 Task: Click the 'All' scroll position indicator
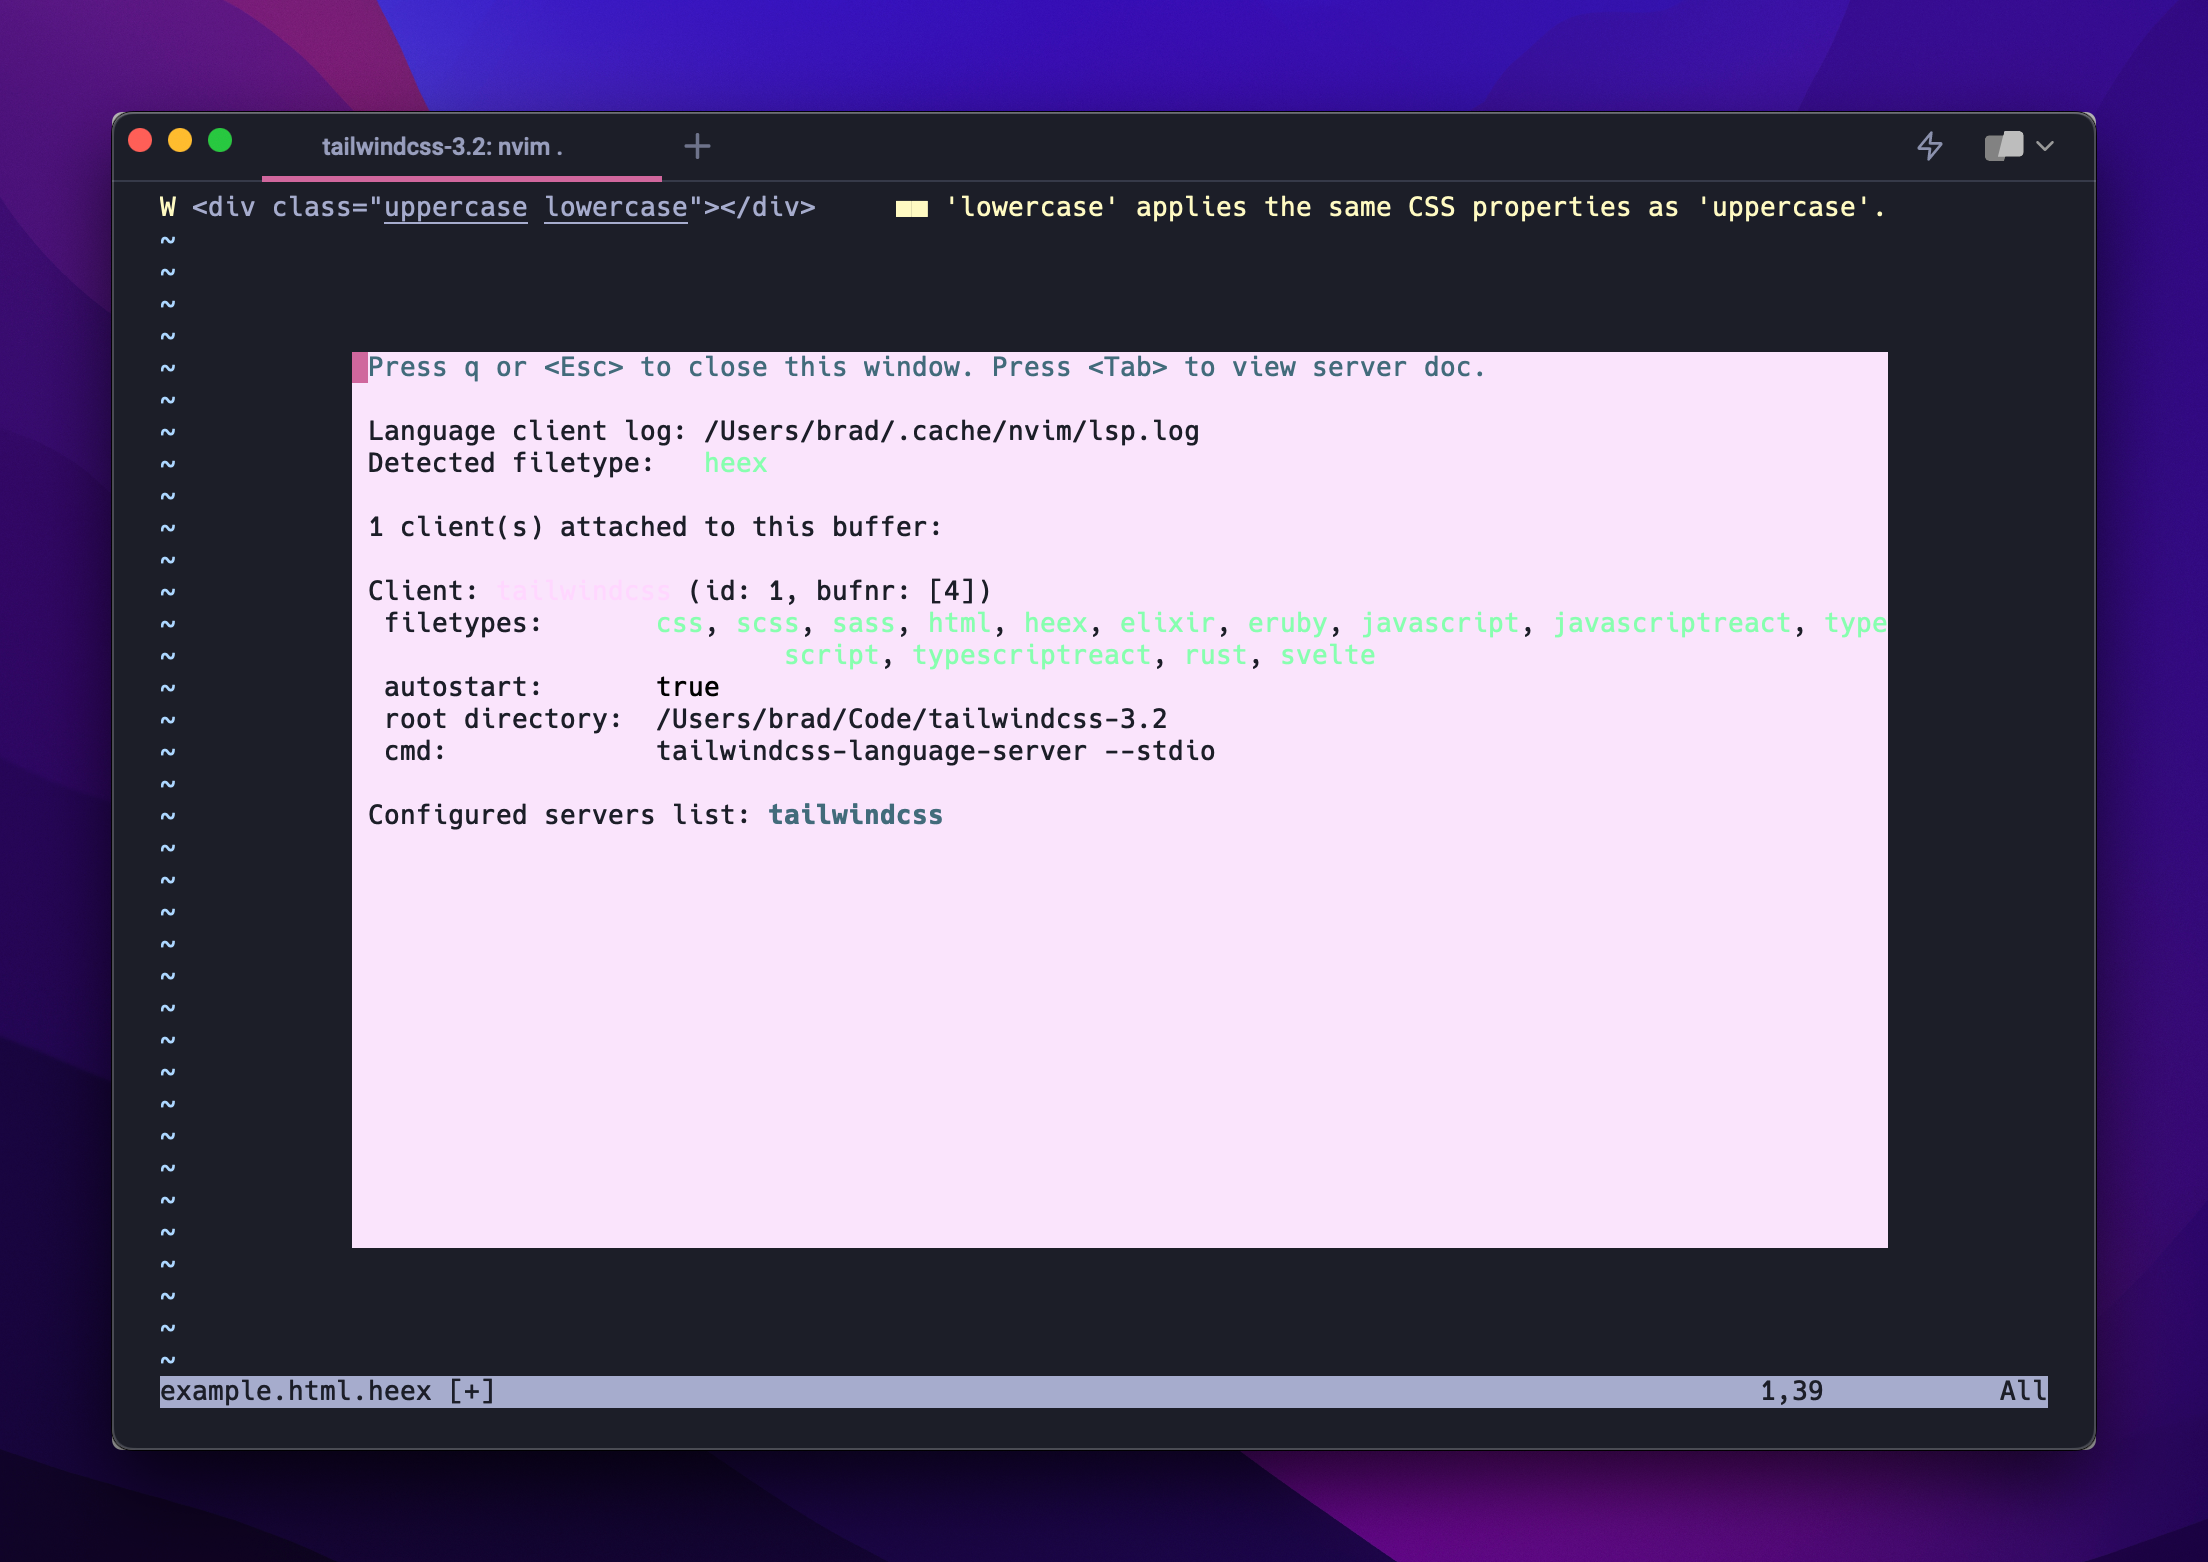tap(2022, 1390)
